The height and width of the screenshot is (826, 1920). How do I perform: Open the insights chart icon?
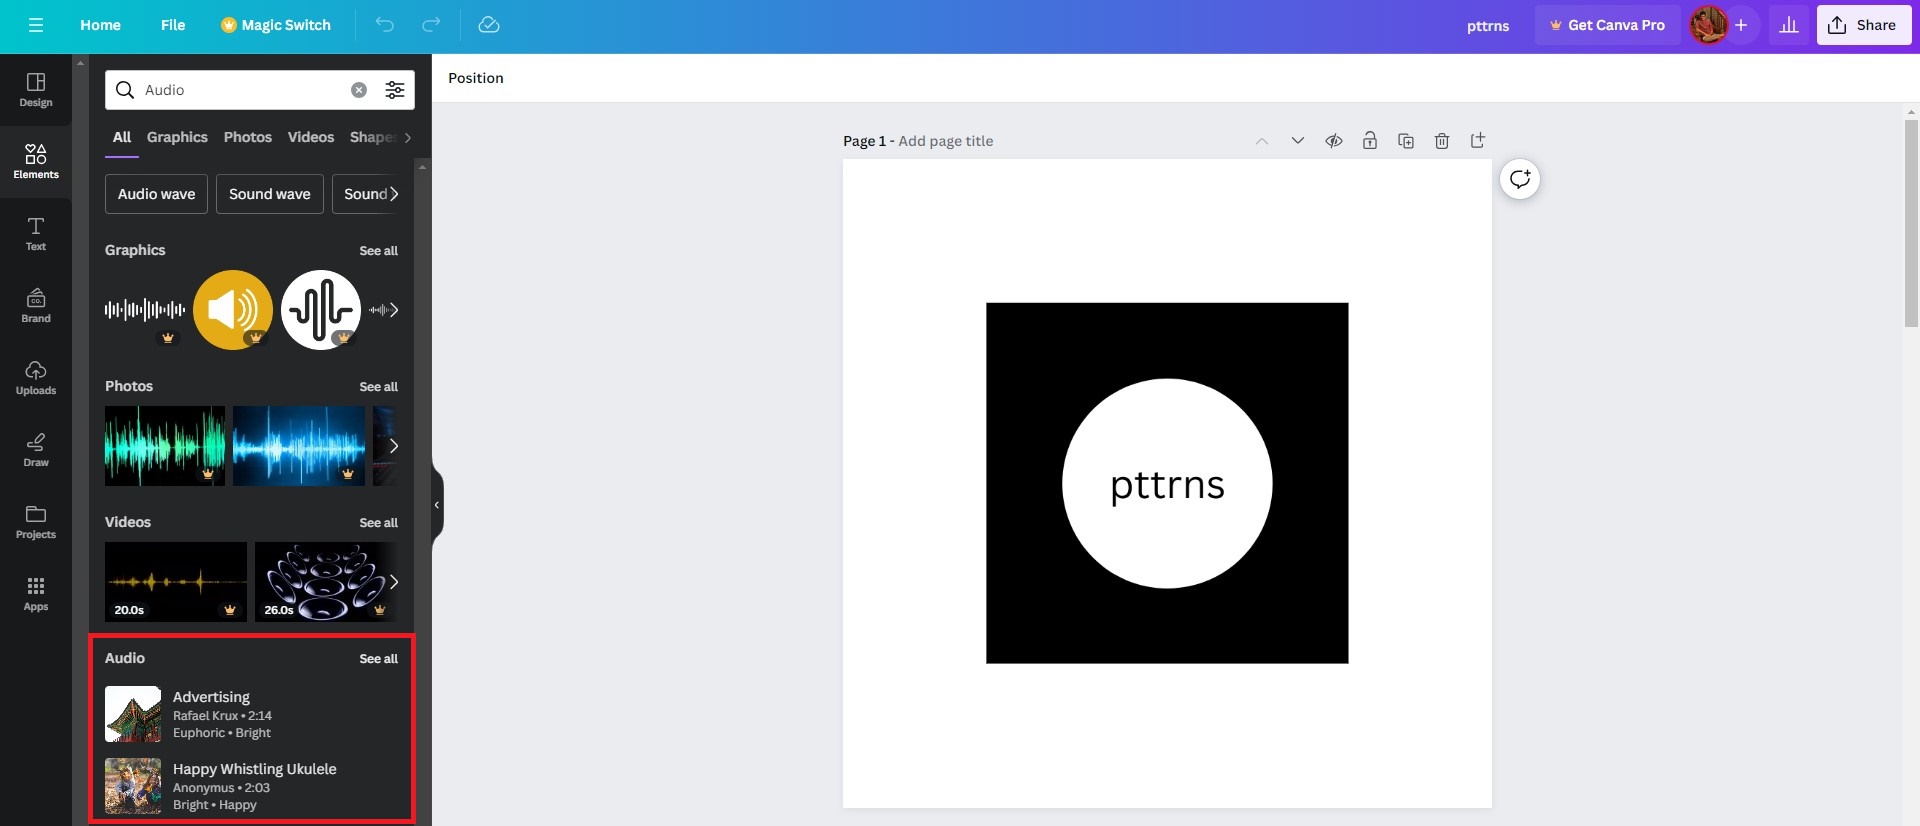pos(1789,25)
